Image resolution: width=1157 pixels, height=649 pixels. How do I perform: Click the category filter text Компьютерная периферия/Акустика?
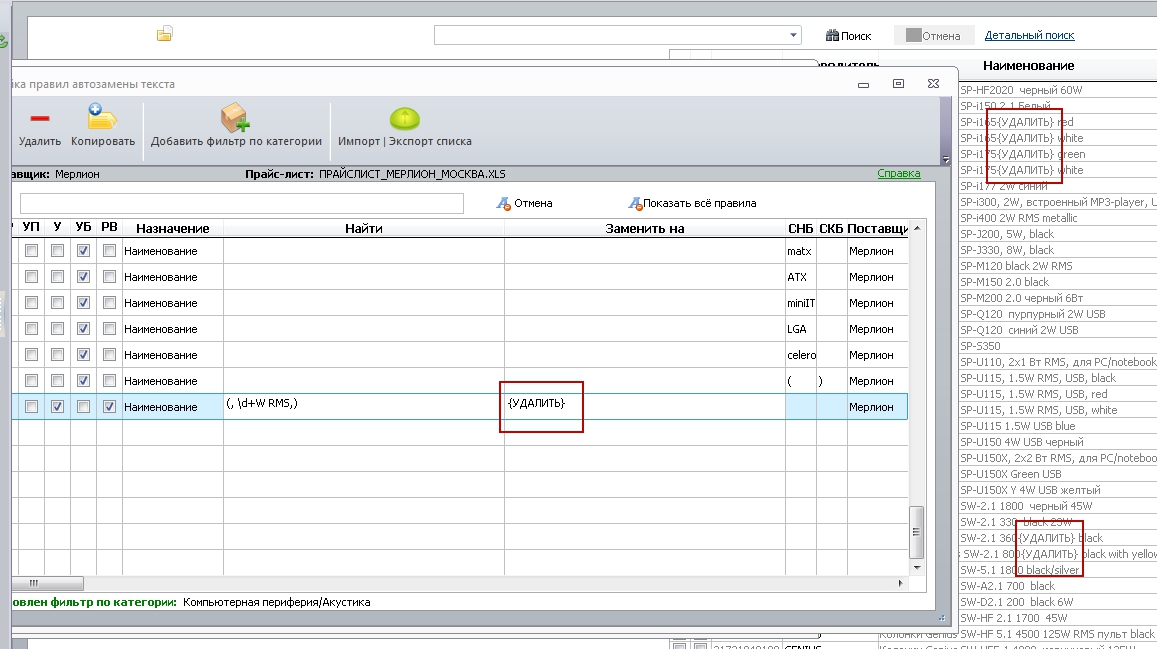click(277, 602)
